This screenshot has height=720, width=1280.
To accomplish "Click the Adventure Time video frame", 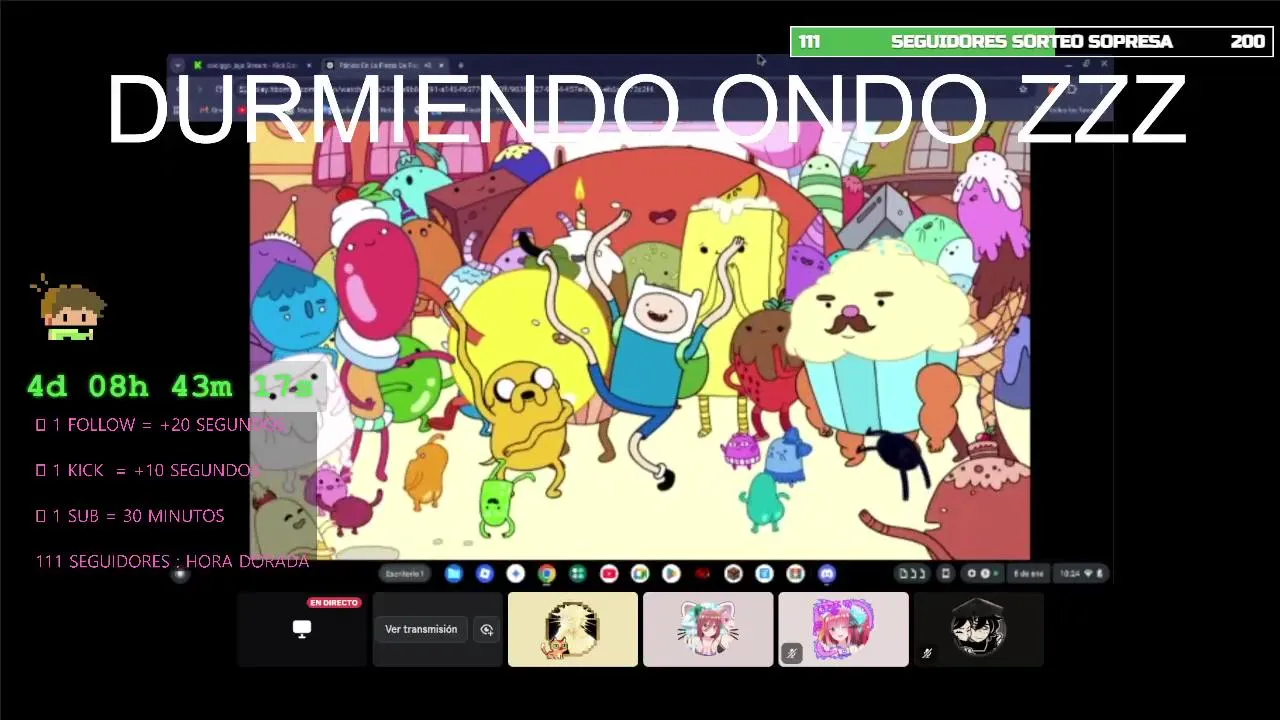I will [x=640, y=340].
